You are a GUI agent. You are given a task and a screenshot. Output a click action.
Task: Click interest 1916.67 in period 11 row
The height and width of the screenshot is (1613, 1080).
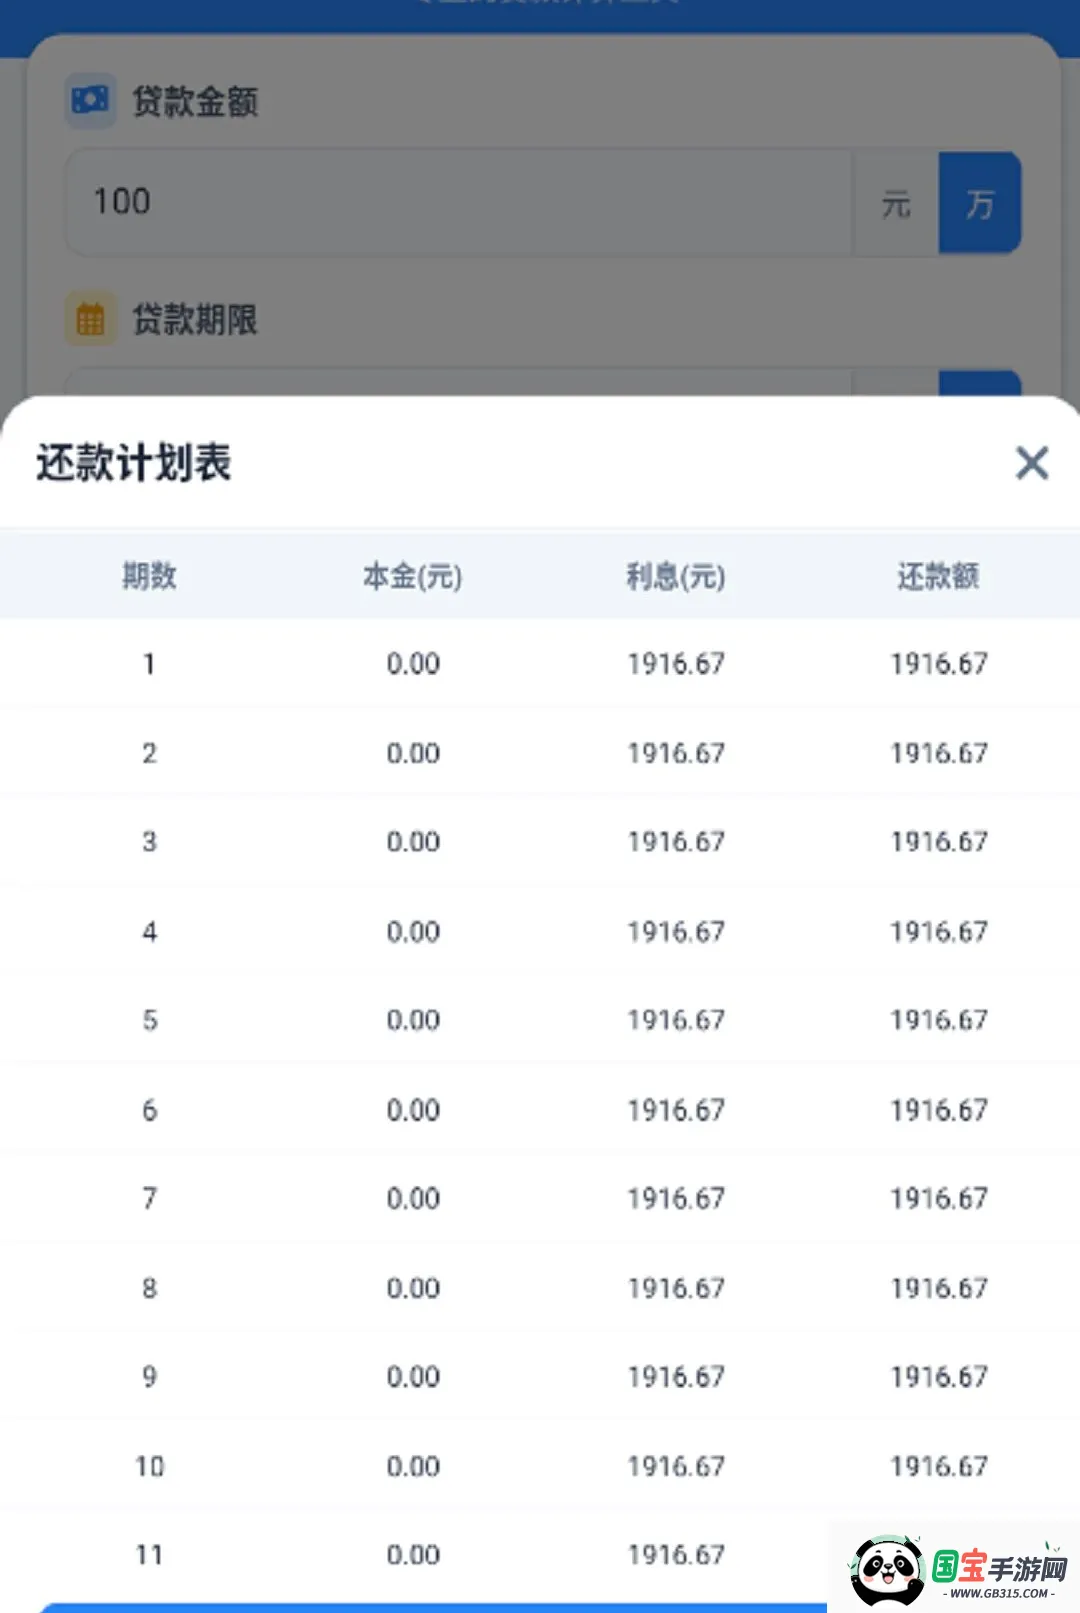[676, 1555]
